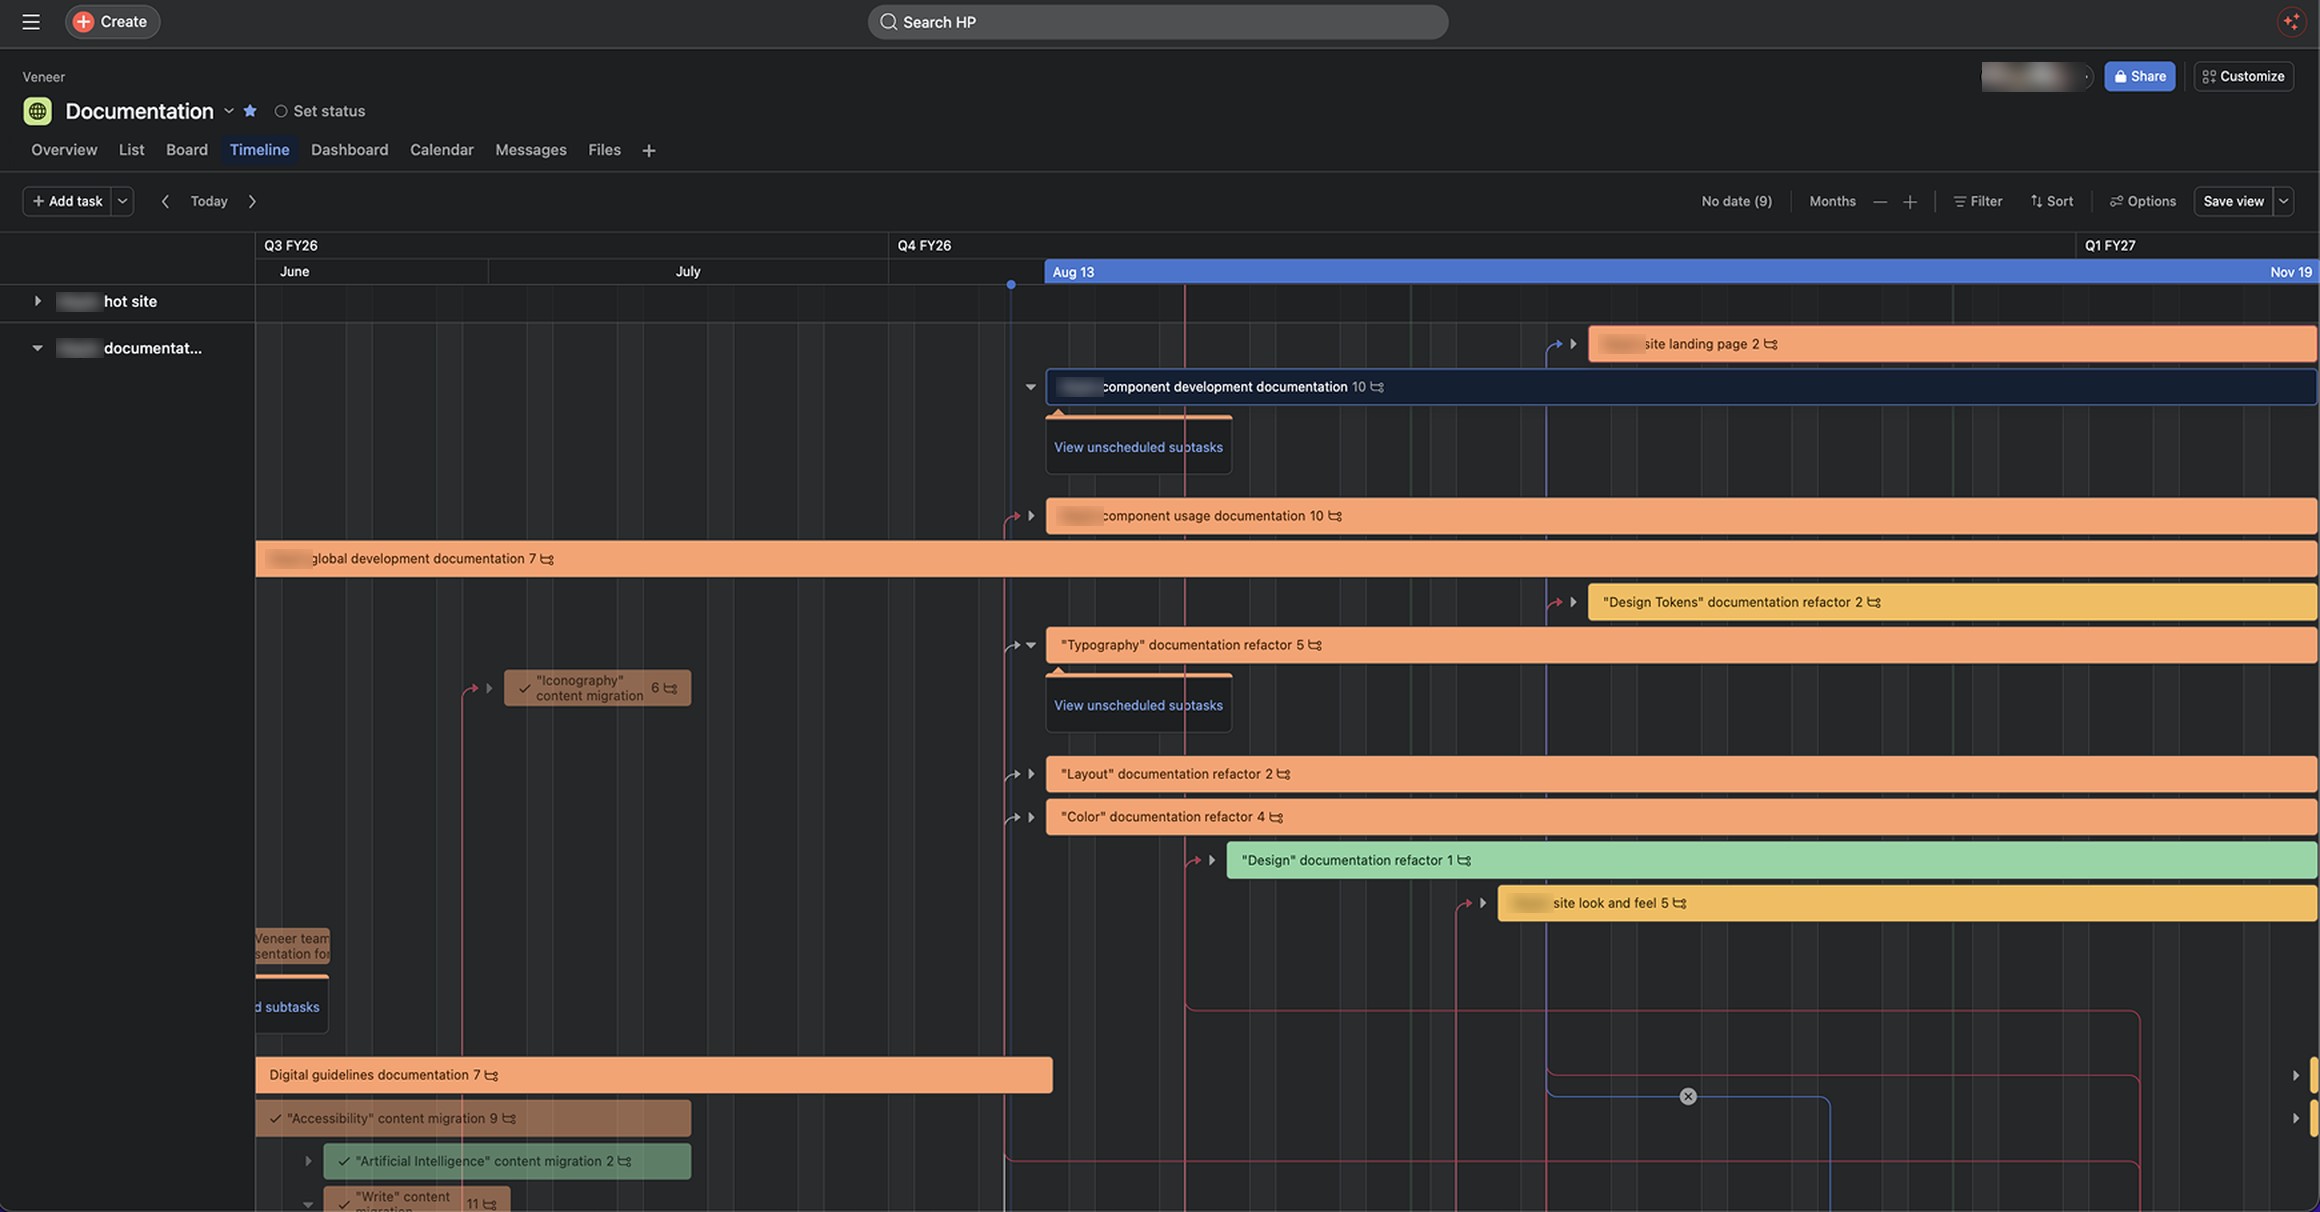The width and height of the screenshot is (2320, 1212).
Task: Select the Aug 13 to Nov 19 range bar
Action: [1681, 272]
